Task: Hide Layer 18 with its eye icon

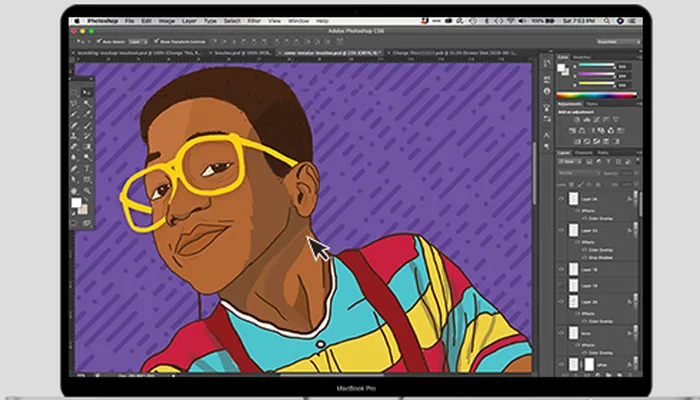Action: point(561,270)
